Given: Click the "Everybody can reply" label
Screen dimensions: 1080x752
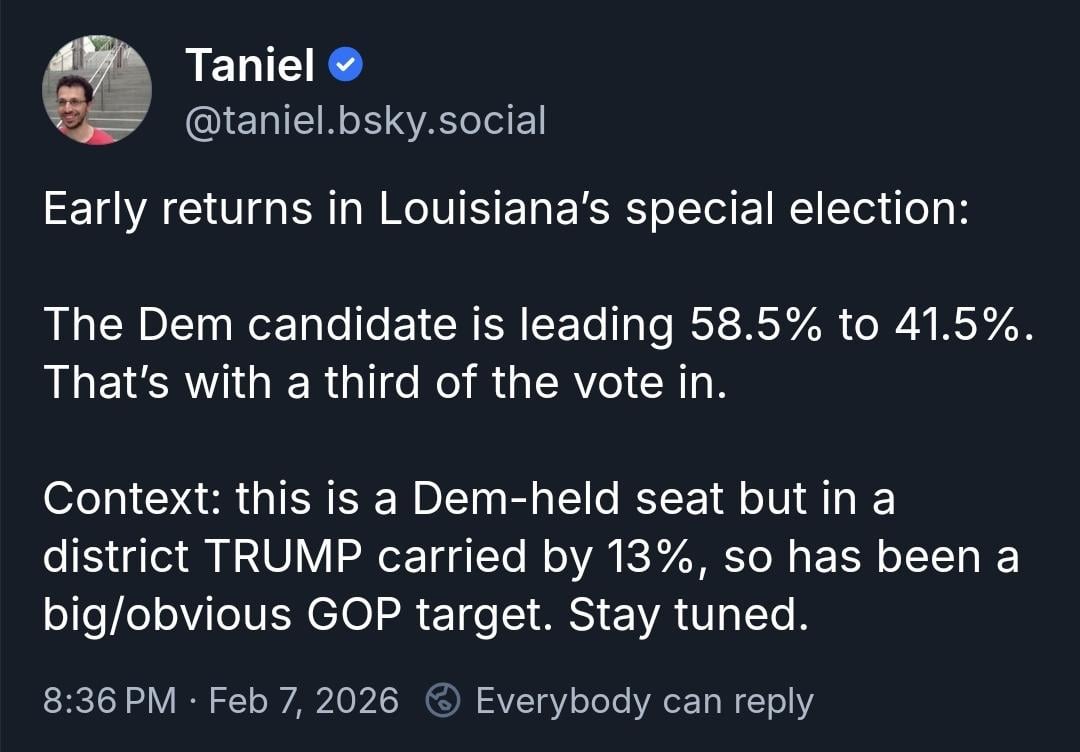Looking at the screenshot, I should 644,701.
